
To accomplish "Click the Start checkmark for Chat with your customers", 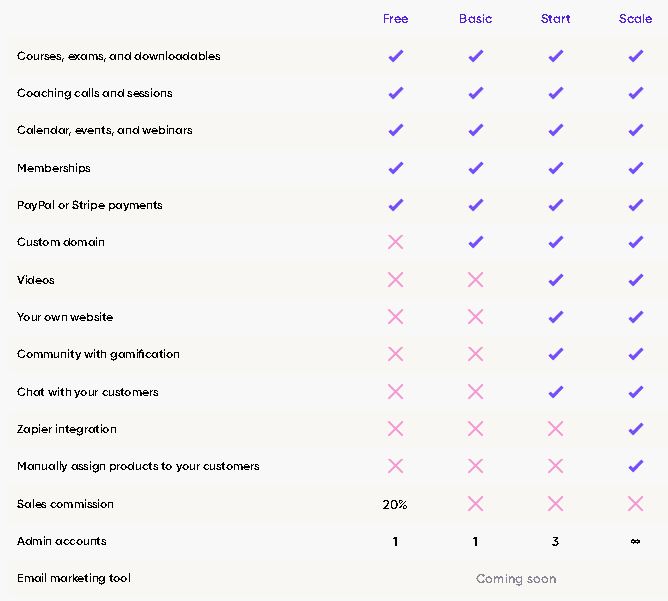I will pos(556,392).
